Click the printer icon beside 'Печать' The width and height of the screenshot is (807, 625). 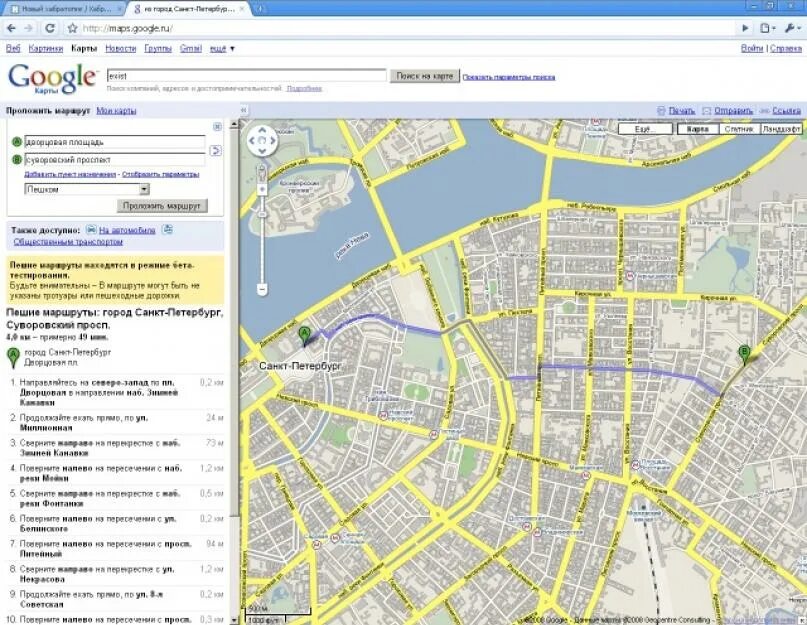point(661,111)
